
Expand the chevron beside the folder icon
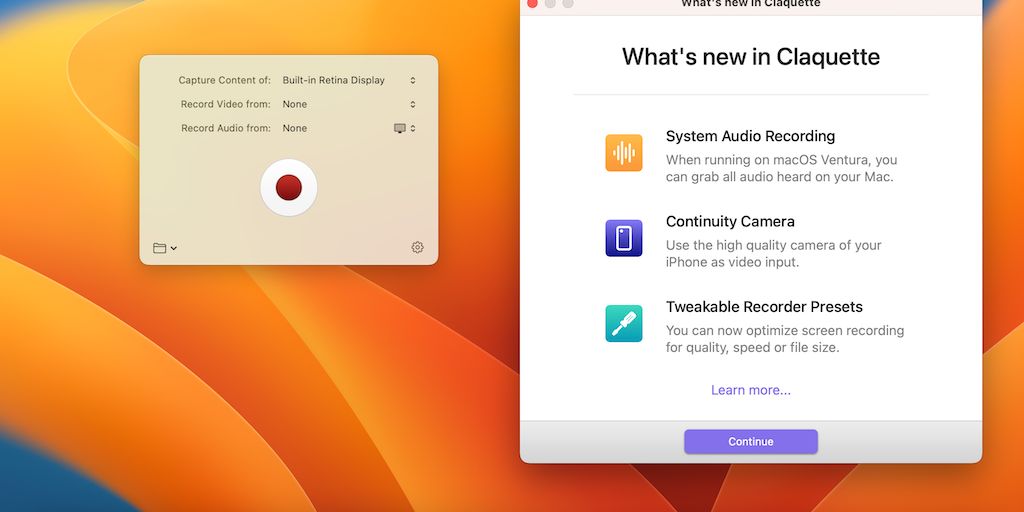(x=174, y=248)
